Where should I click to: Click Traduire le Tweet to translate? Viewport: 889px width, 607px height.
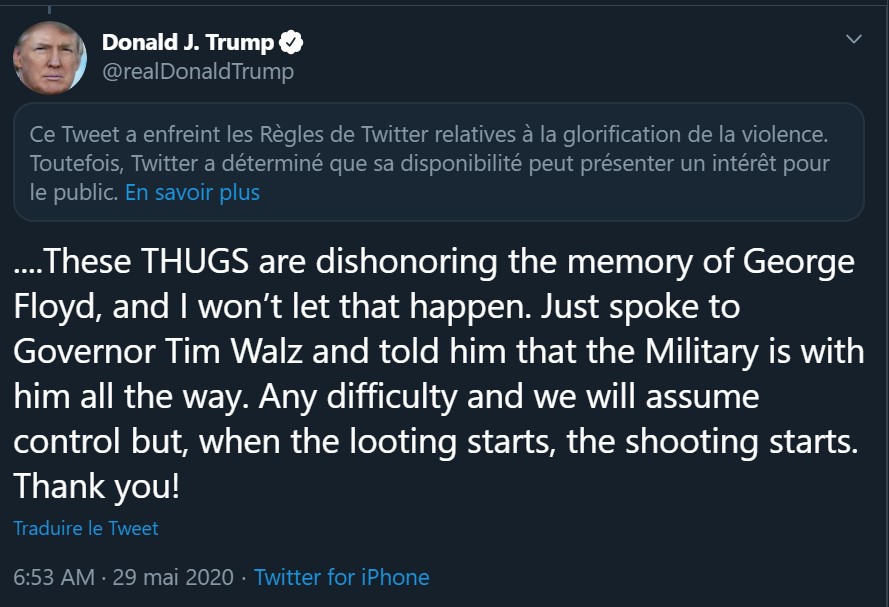tap(86, 528)
